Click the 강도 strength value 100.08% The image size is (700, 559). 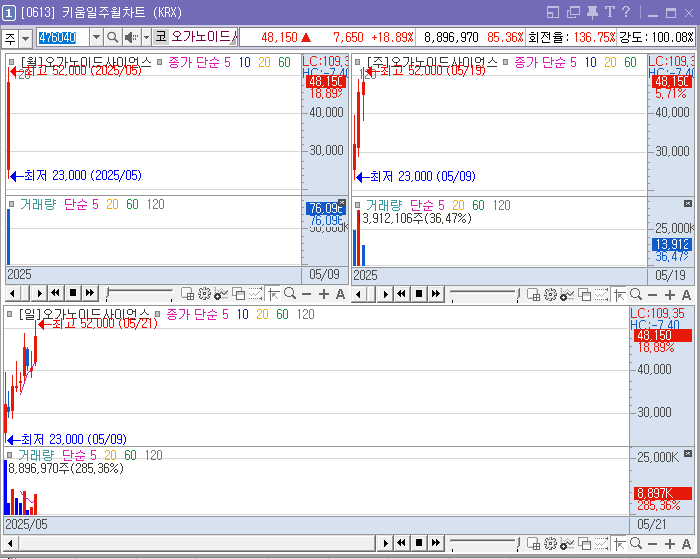click(673, 38)
